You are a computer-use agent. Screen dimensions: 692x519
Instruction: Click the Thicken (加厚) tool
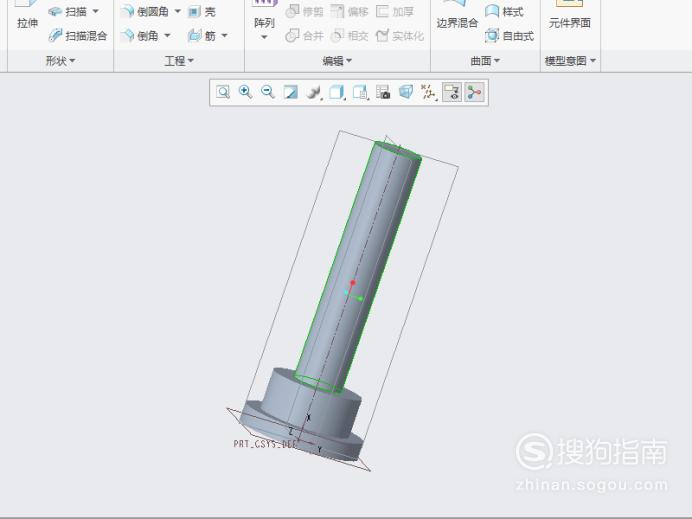click(395, 11)
